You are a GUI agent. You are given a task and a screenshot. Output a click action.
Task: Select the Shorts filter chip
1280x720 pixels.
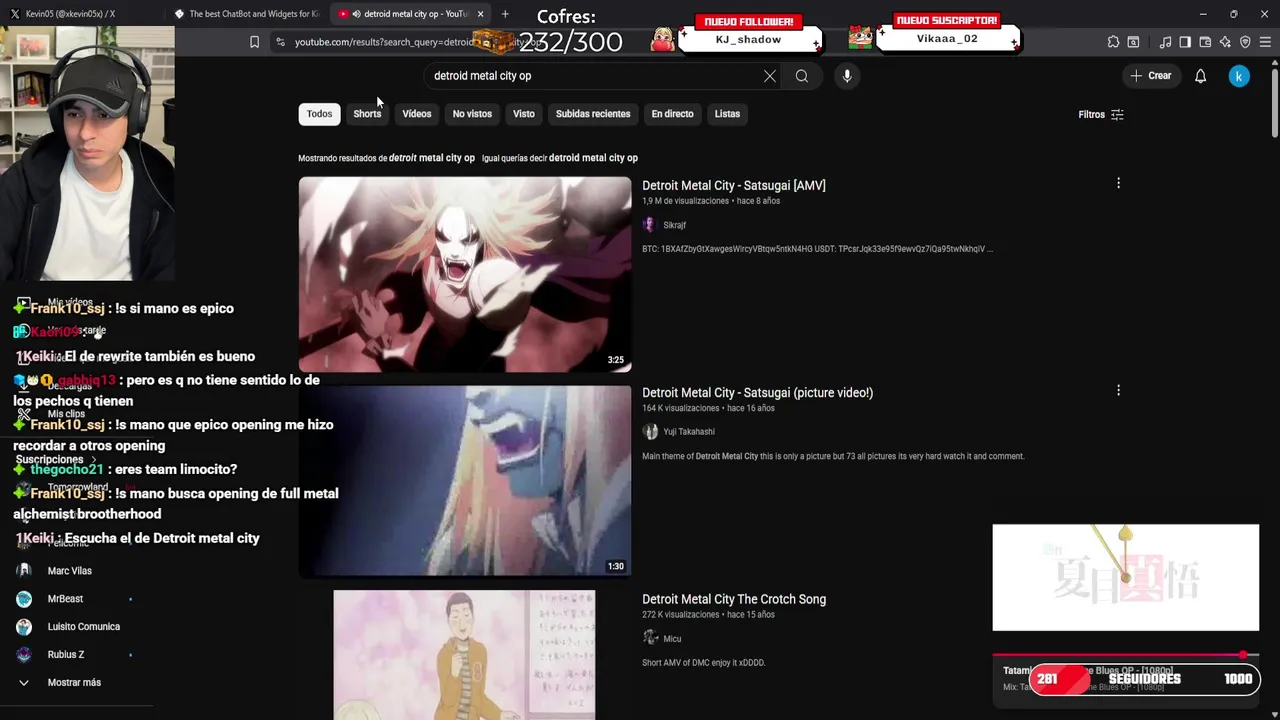pyautogui.click(x=367, y=114)
